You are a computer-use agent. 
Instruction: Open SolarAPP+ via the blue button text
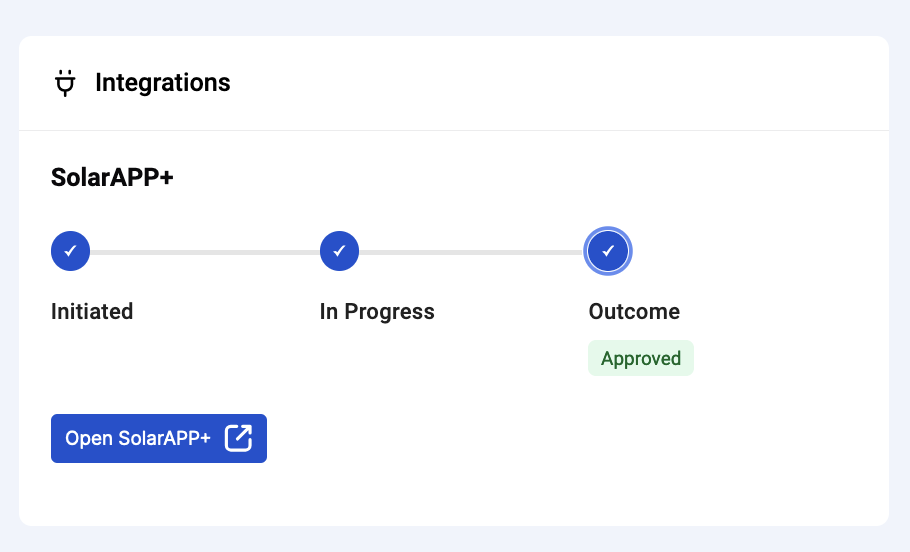tap(138, 438)
